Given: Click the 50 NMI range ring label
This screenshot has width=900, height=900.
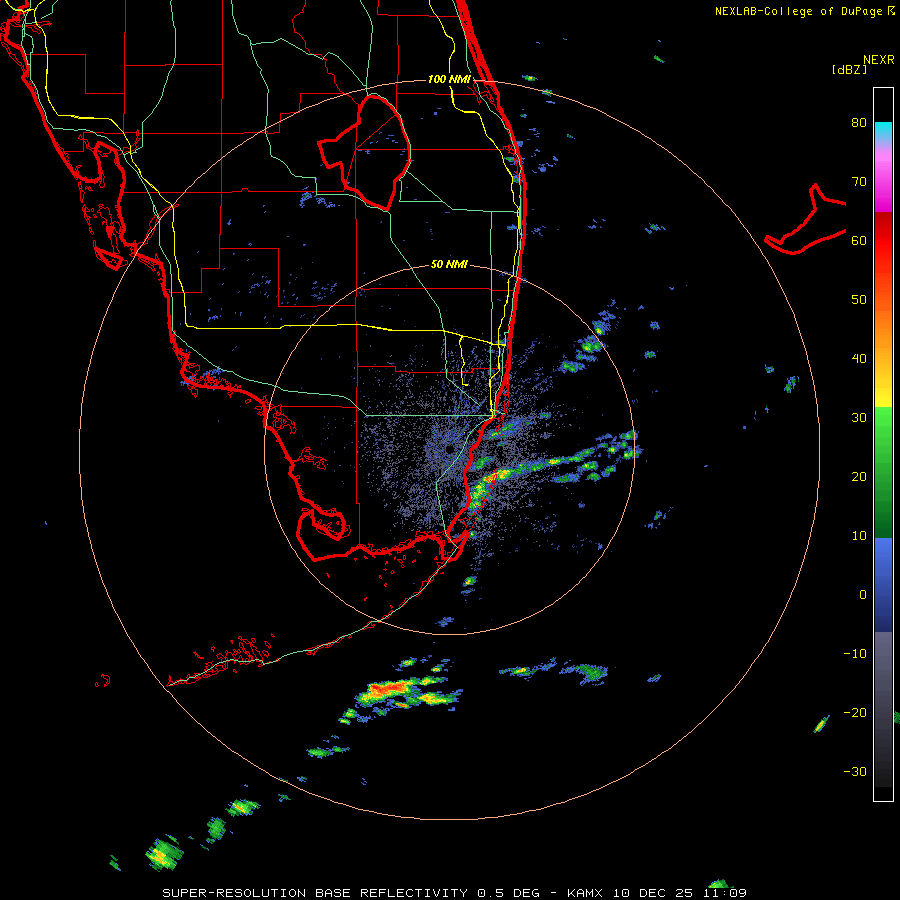Looking at the screenshot, I should [x=449, y=265].
